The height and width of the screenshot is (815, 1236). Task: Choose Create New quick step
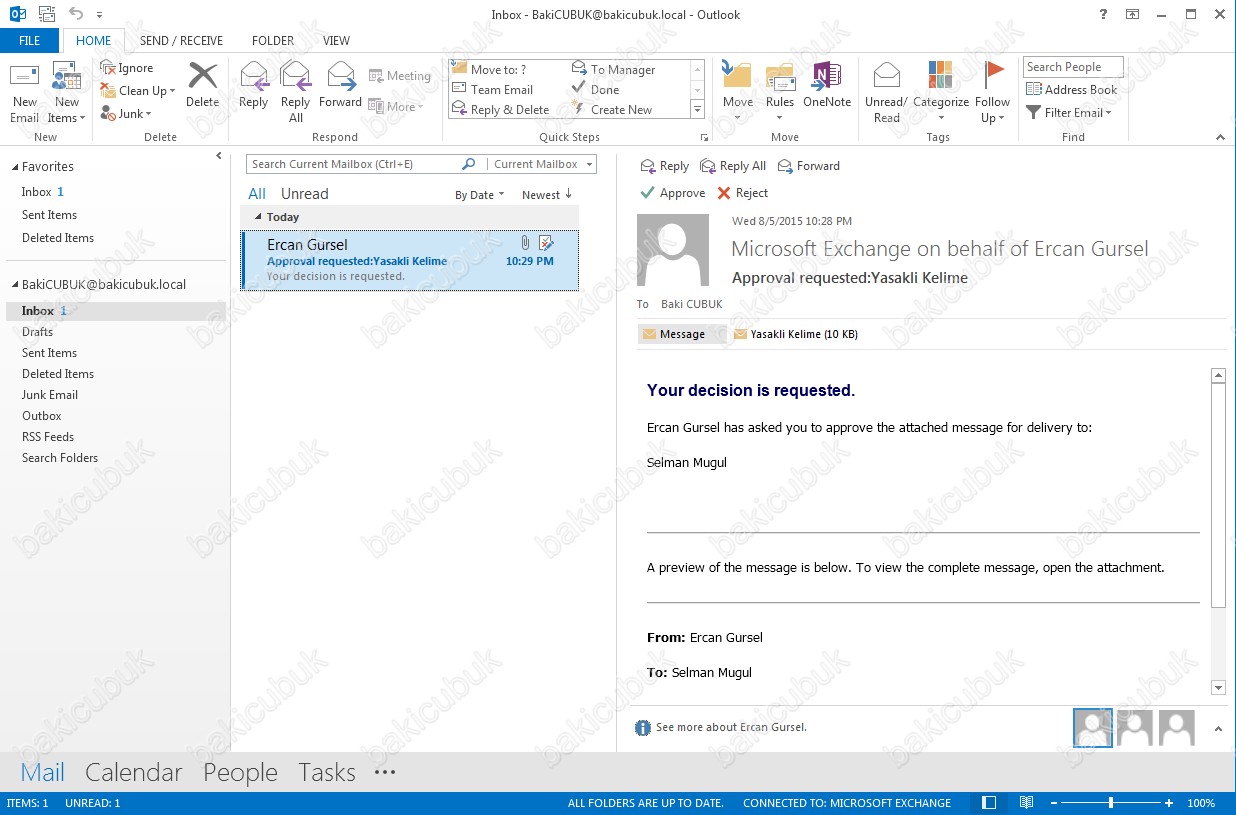(611, 109)
